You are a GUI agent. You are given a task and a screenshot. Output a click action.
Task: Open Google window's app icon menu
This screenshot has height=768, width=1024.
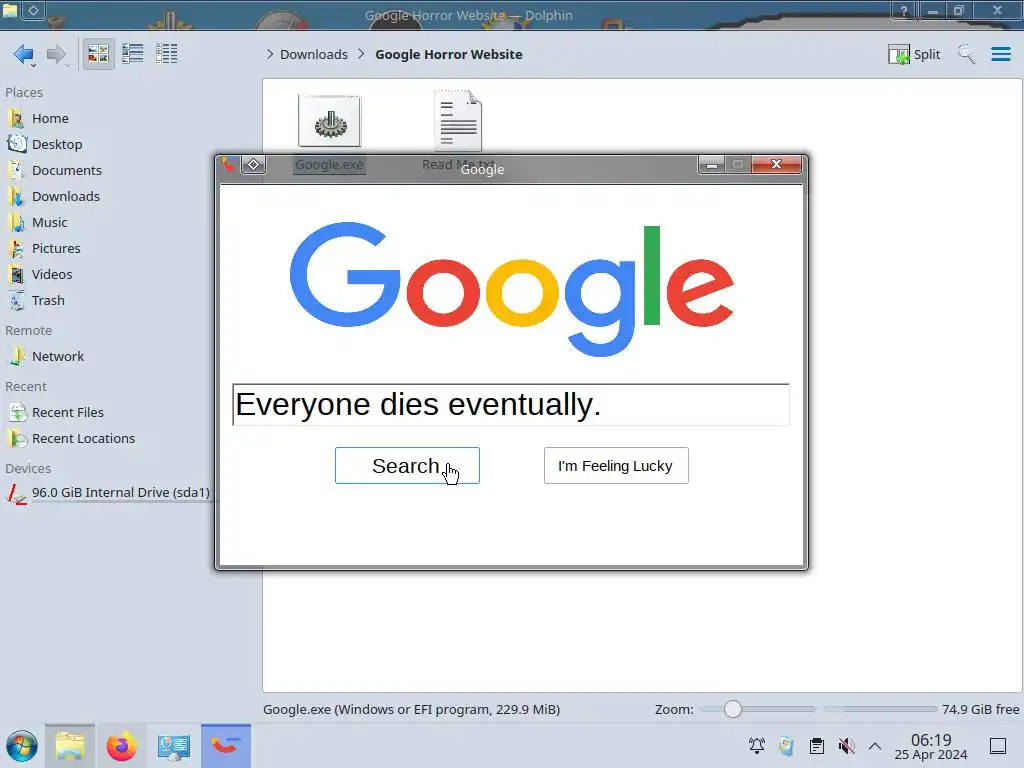tap(229, 165)
